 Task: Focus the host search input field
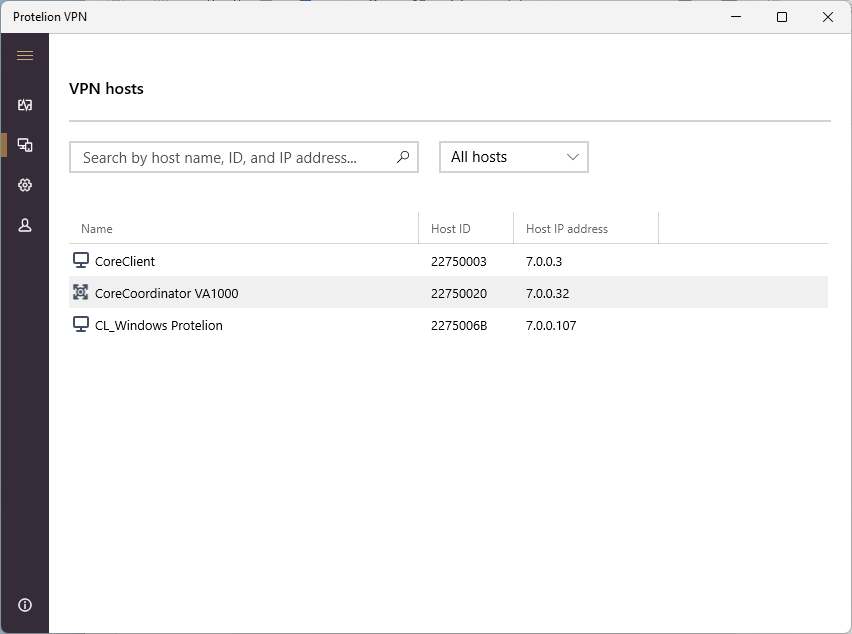click(230, 157)
